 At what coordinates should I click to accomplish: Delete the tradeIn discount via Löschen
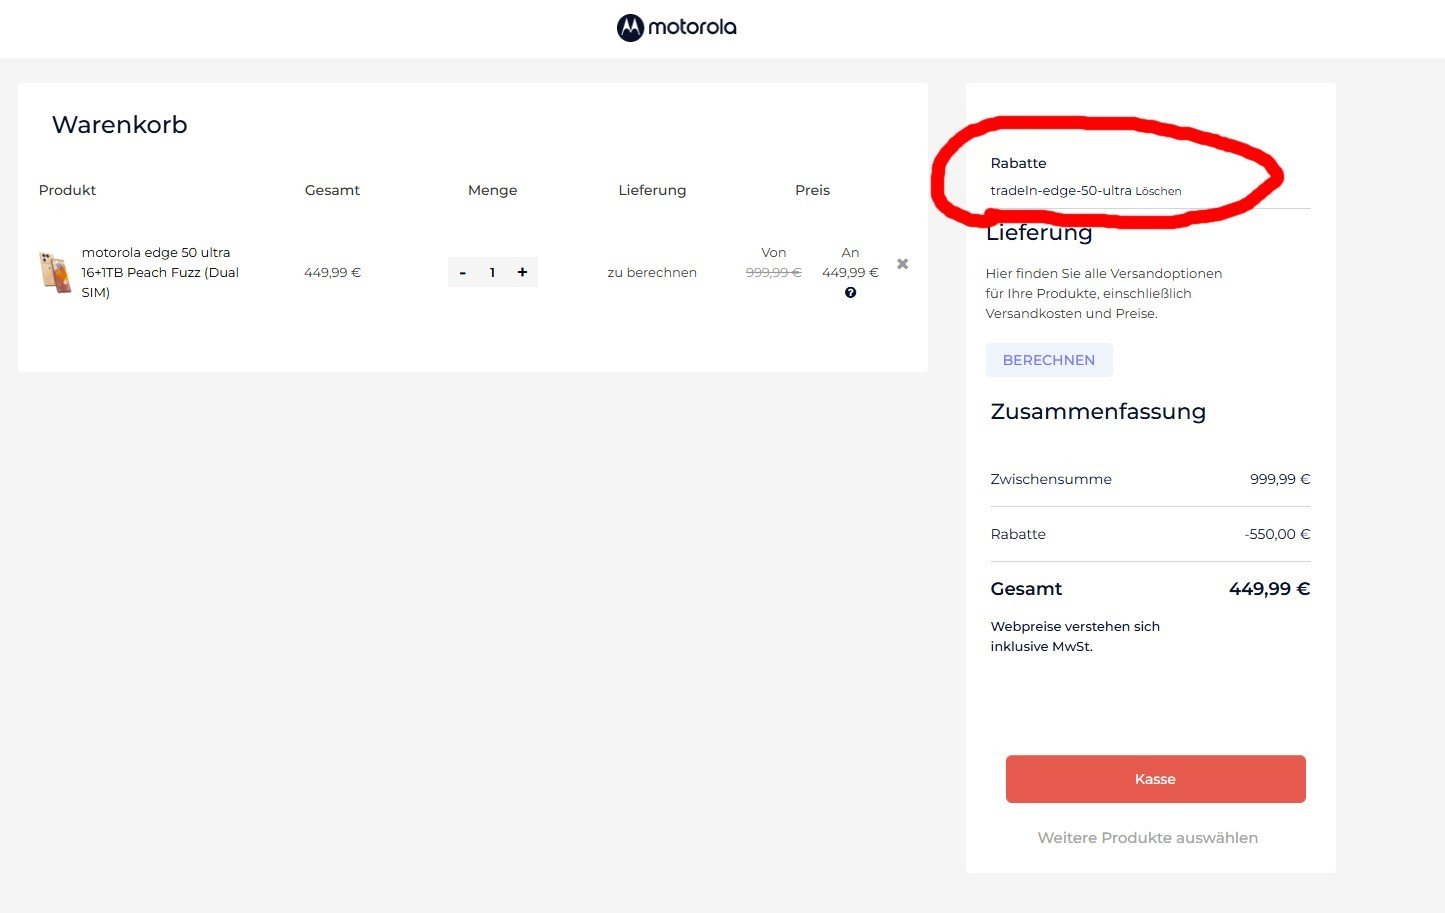coord(1158,191)
